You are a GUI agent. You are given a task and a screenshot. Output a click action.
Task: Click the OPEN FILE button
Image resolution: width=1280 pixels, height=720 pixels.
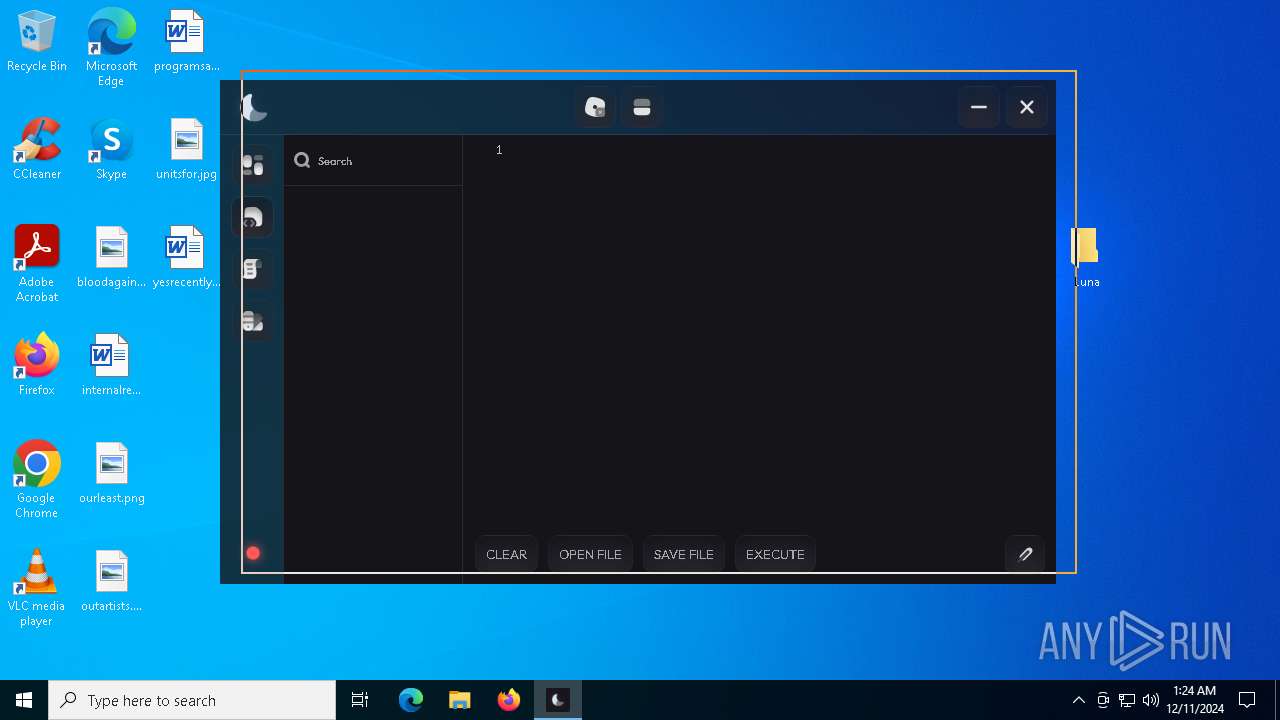[590, 554]
